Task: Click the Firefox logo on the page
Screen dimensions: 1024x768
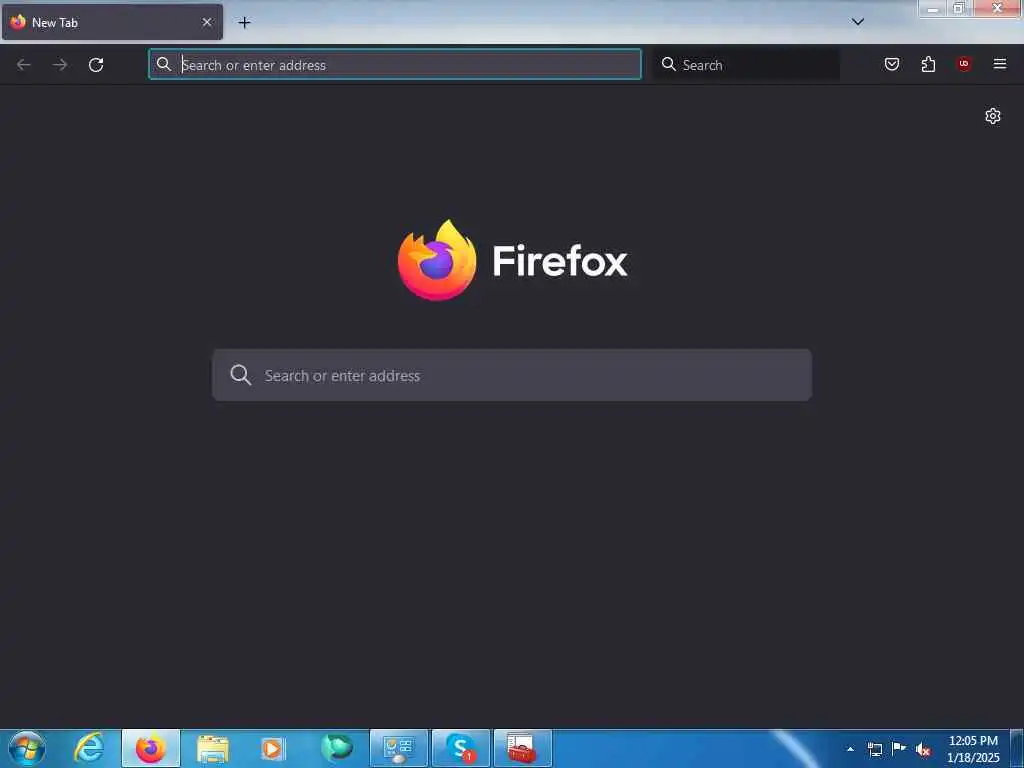Action: point(437,260)
